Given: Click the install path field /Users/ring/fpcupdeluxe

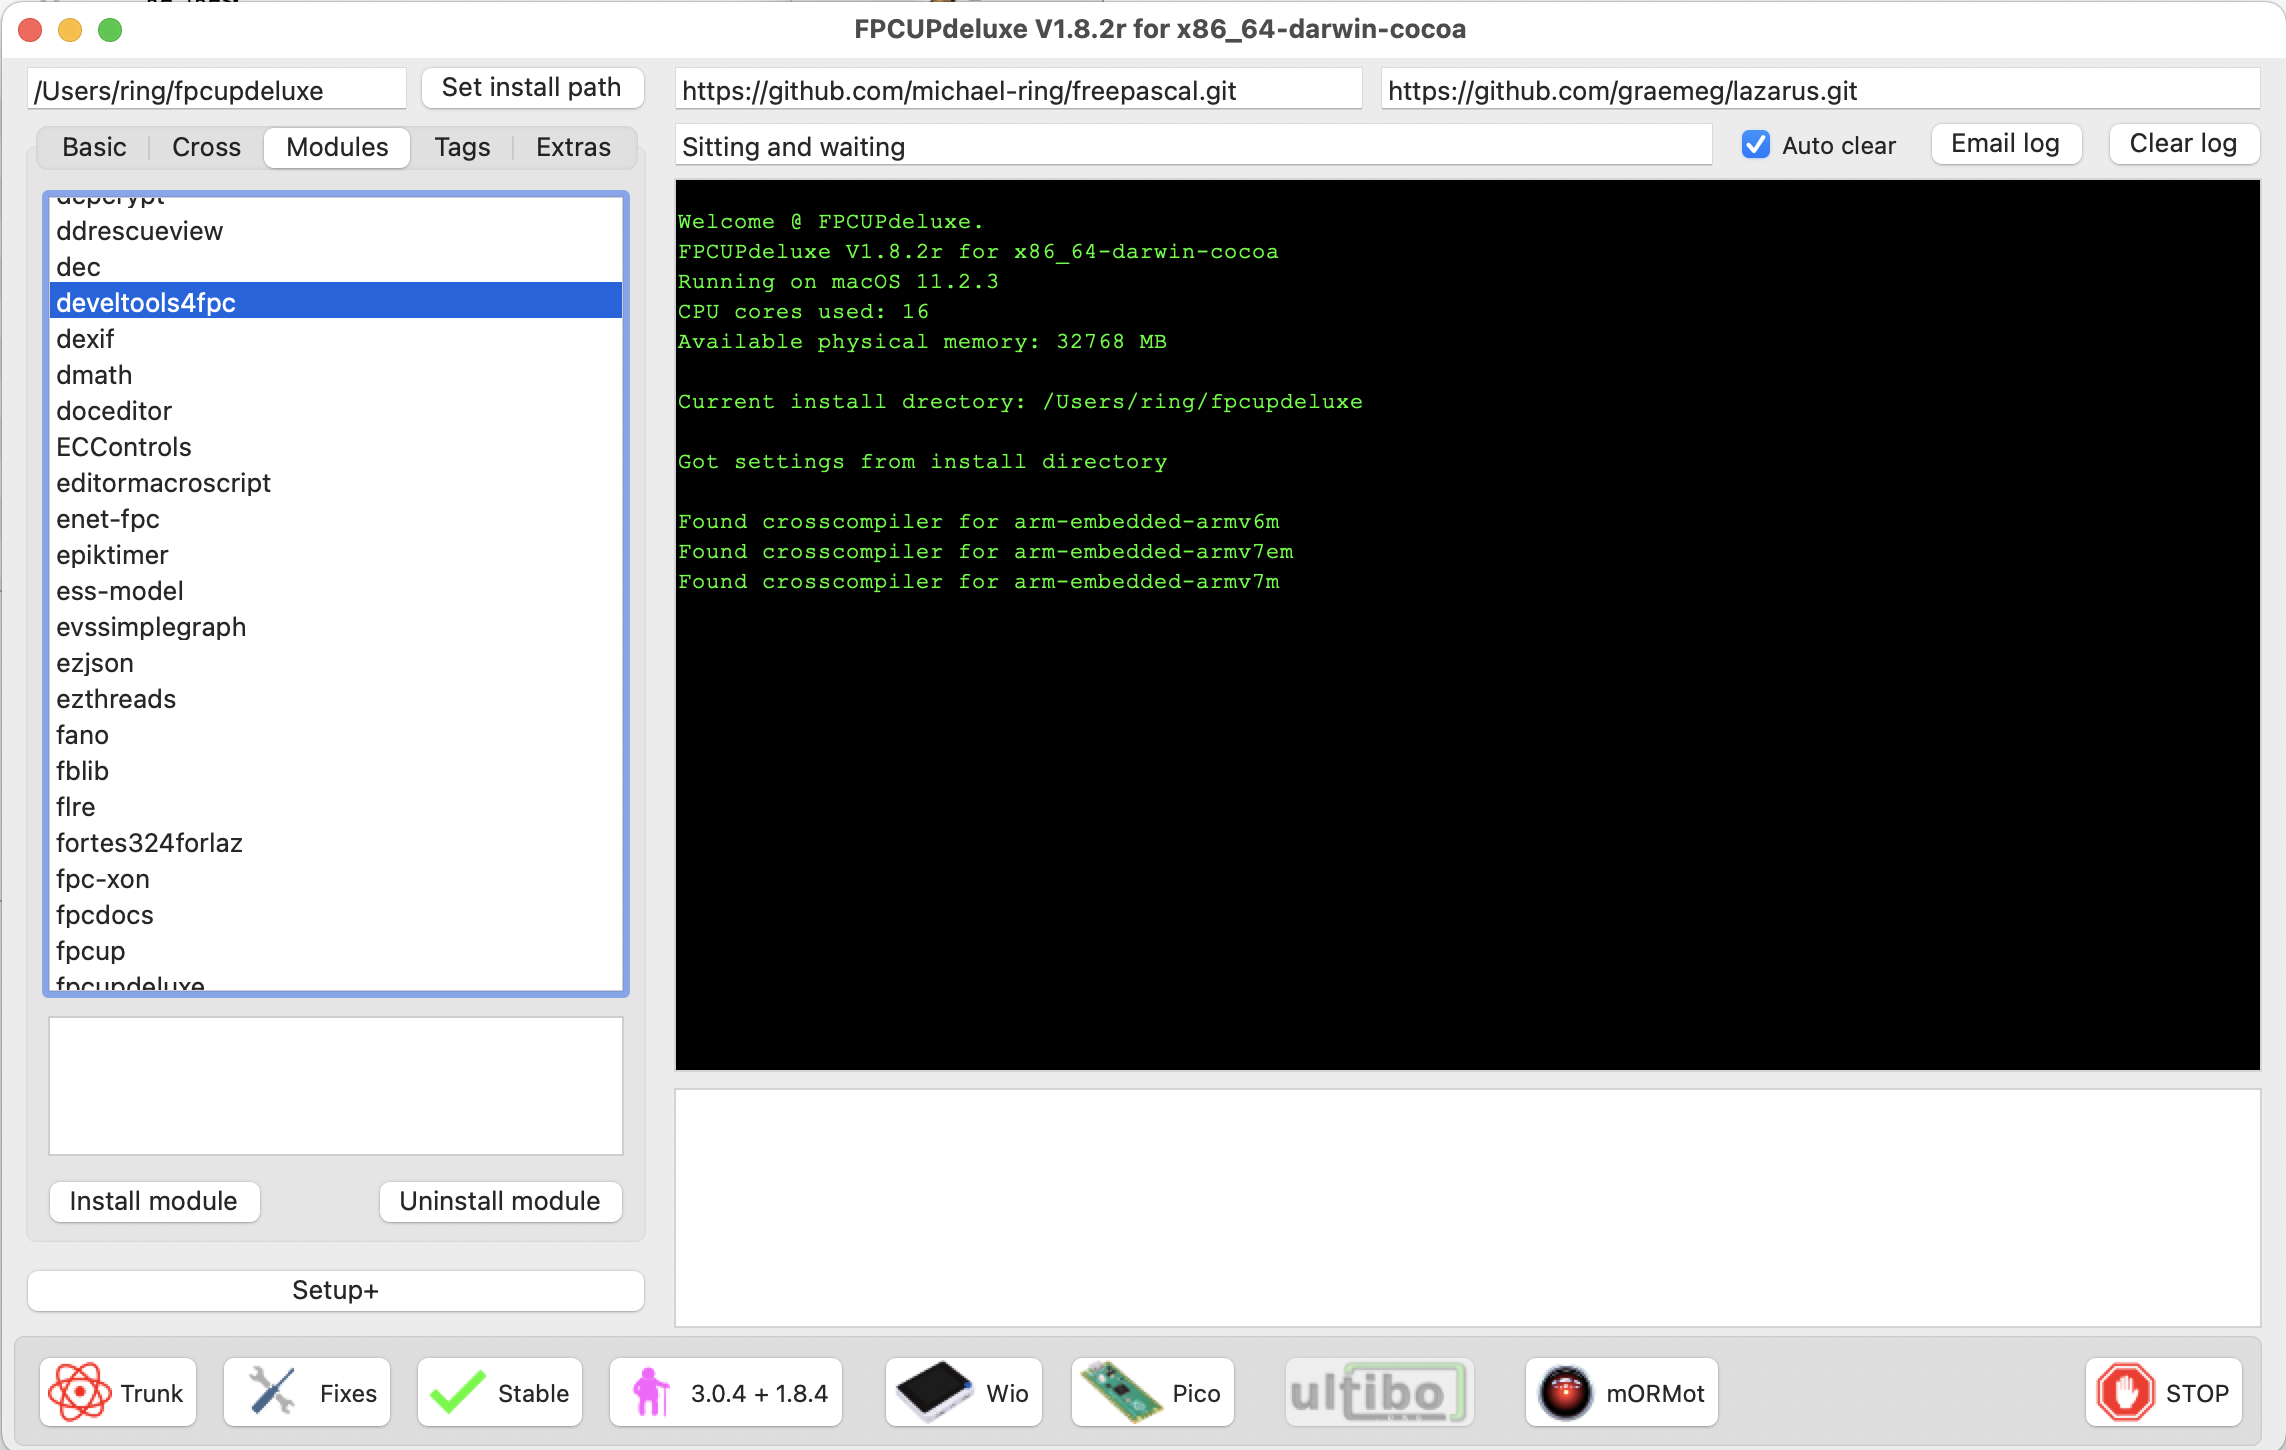Looking at the screenshot, I should [217, 90].
